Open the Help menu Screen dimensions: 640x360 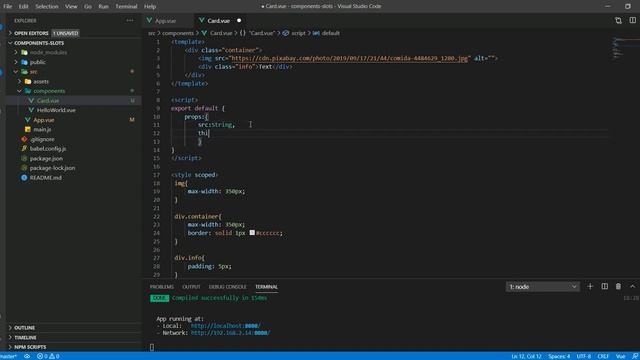pos(150,7)
